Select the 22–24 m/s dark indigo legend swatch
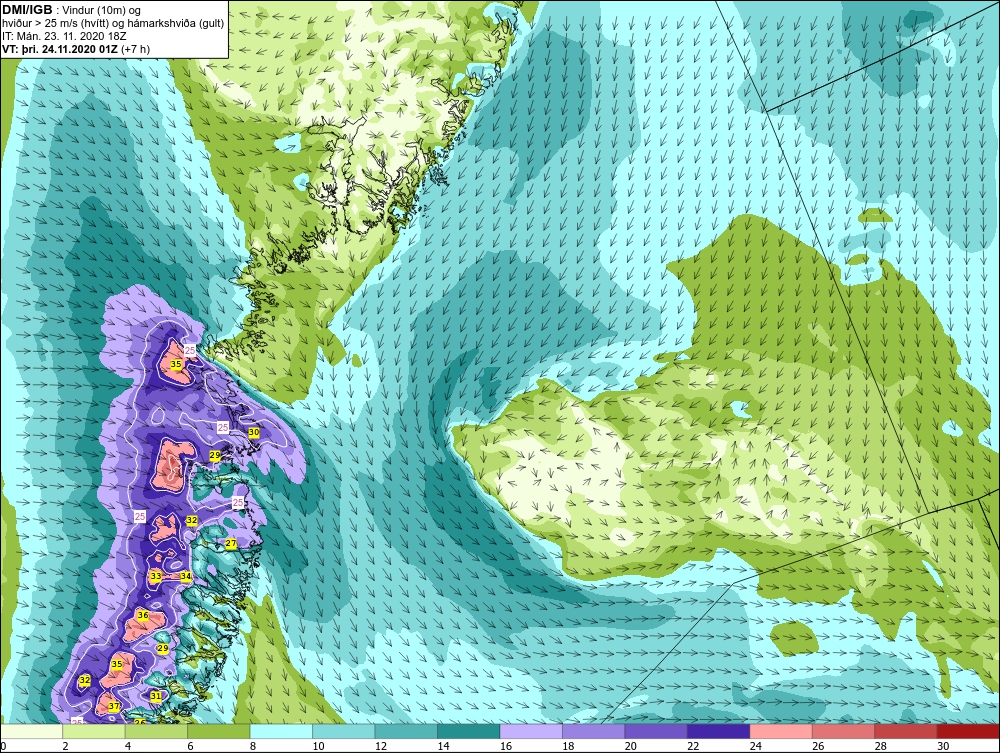 point(719,731)
